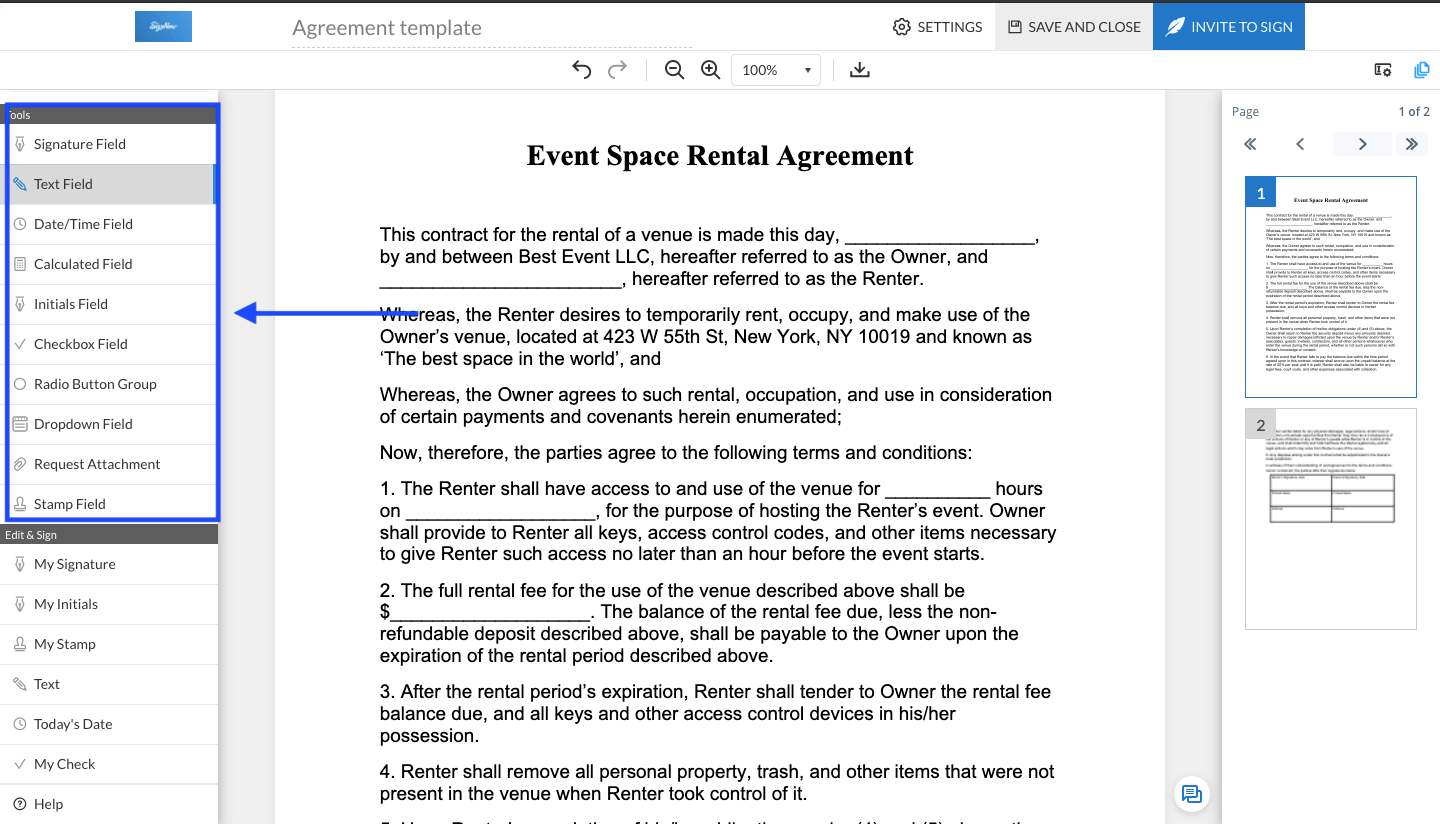Click the copy pages icon at top right

[1421, 70]
